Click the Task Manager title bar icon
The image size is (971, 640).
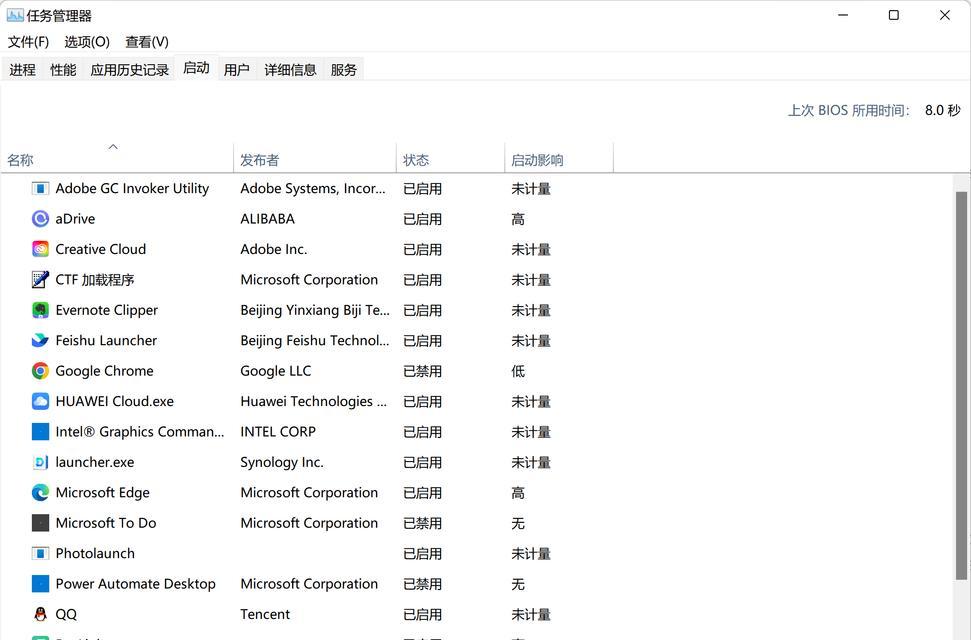(x=15, y=15)
